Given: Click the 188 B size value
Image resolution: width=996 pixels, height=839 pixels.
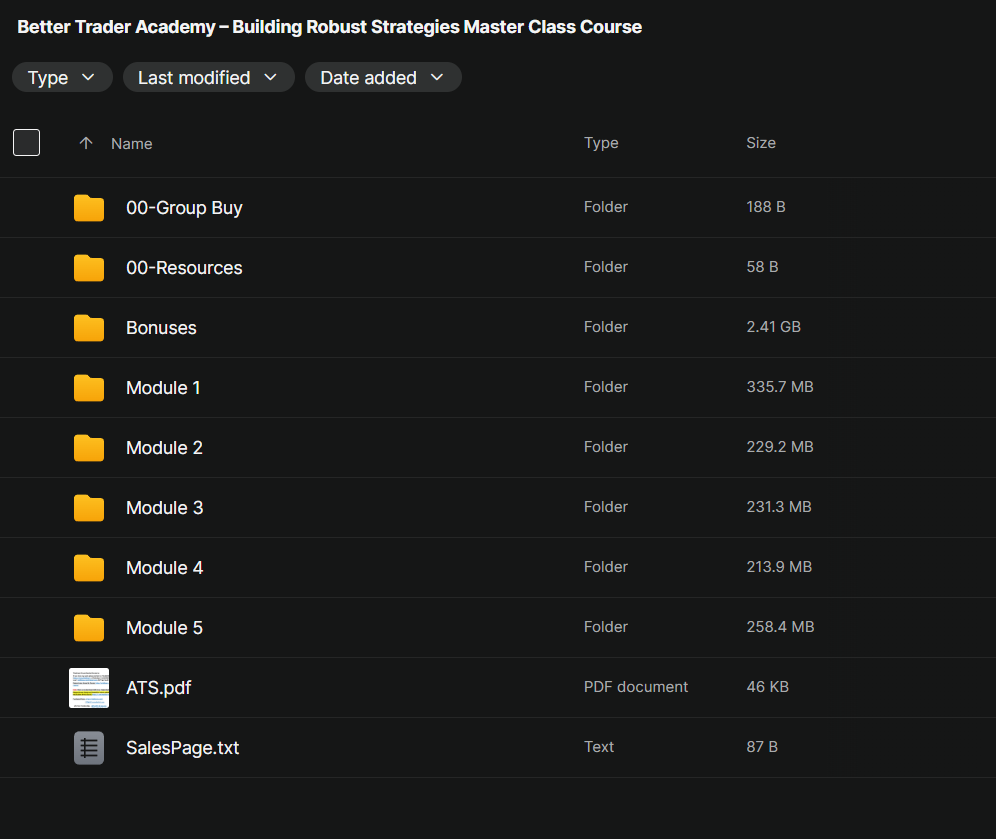Looking at the screenshot, I should (x=766, y=206).
